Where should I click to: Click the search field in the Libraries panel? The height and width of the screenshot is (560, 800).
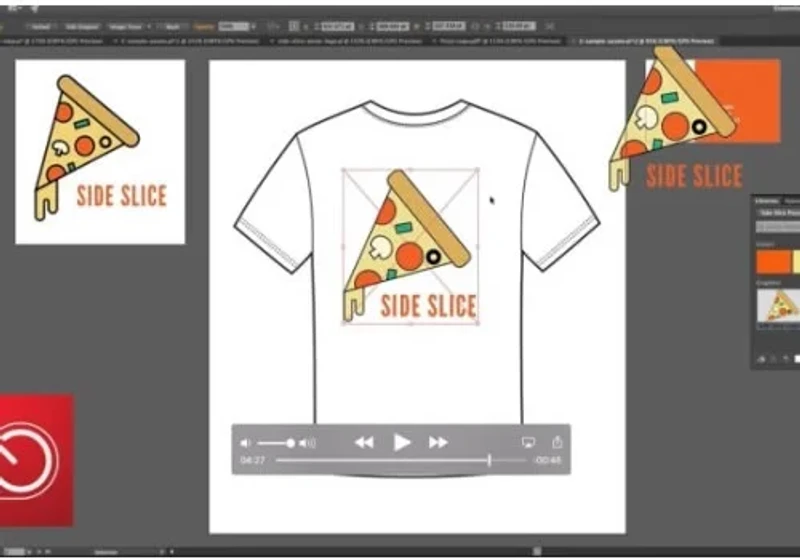pyautogui.click(x=778, y=226)
